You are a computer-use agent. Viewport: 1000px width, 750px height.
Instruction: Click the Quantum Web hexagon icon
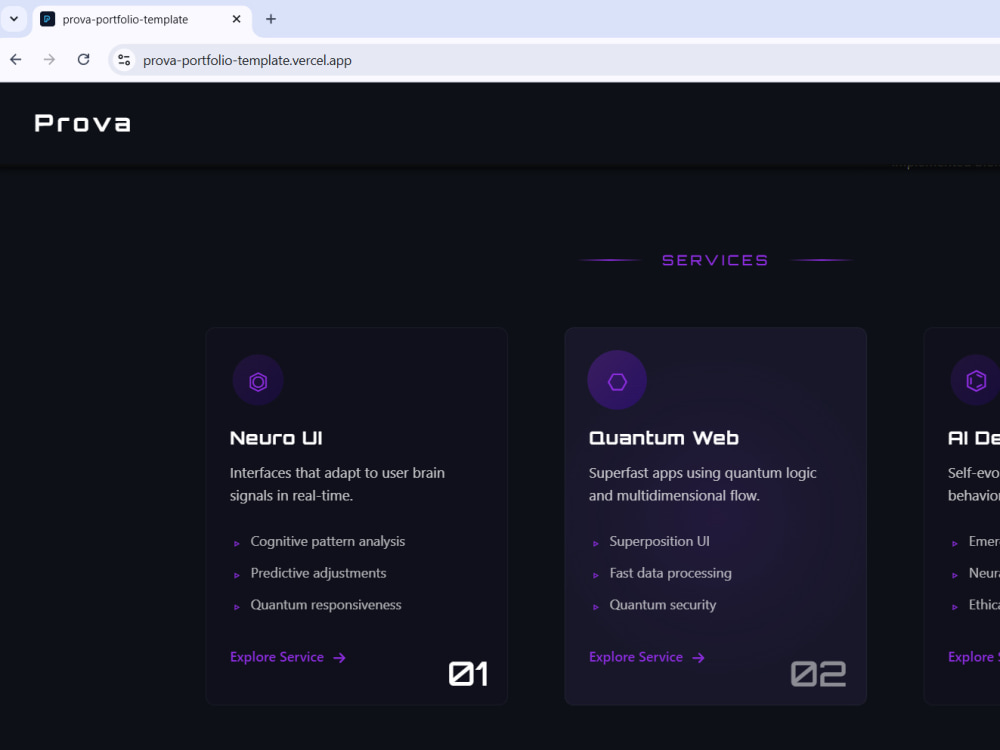point(617,381)
